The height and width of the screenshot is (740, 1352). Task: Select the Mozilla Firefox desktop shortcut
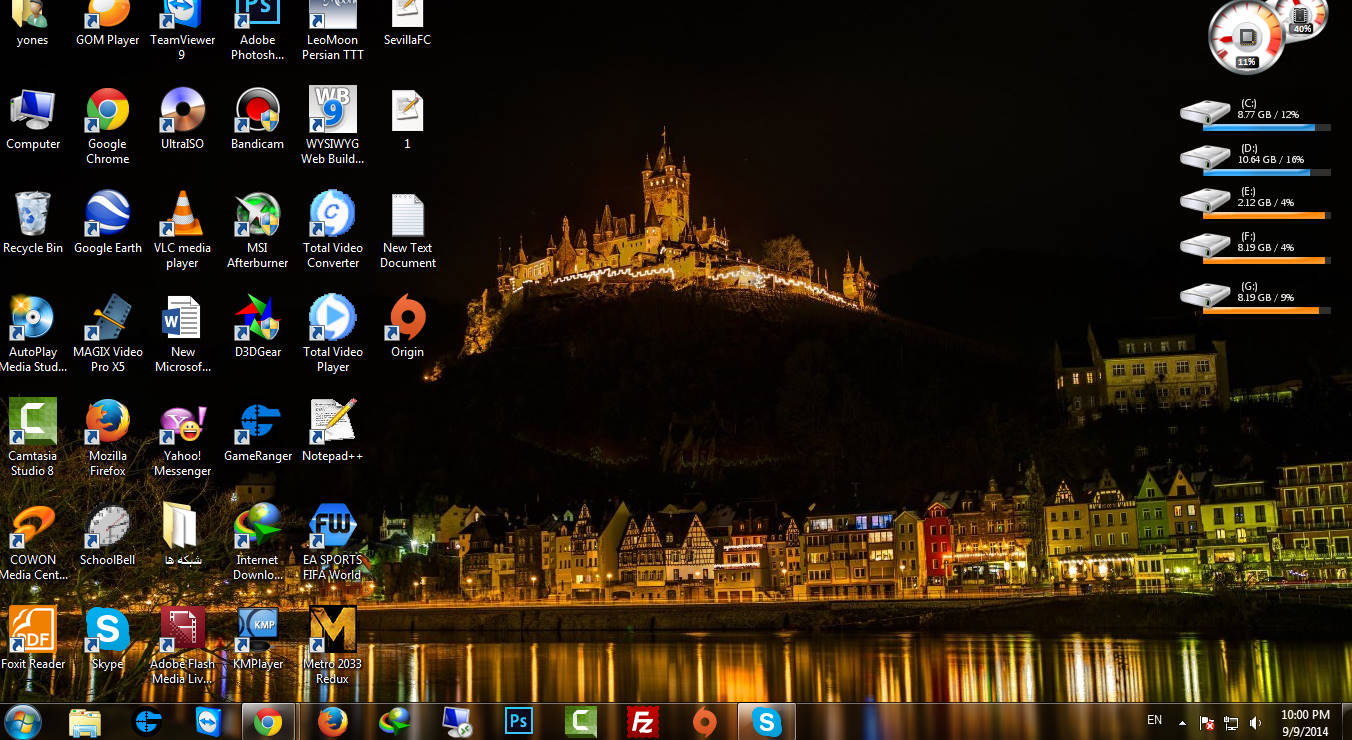(x=107, y=438)
